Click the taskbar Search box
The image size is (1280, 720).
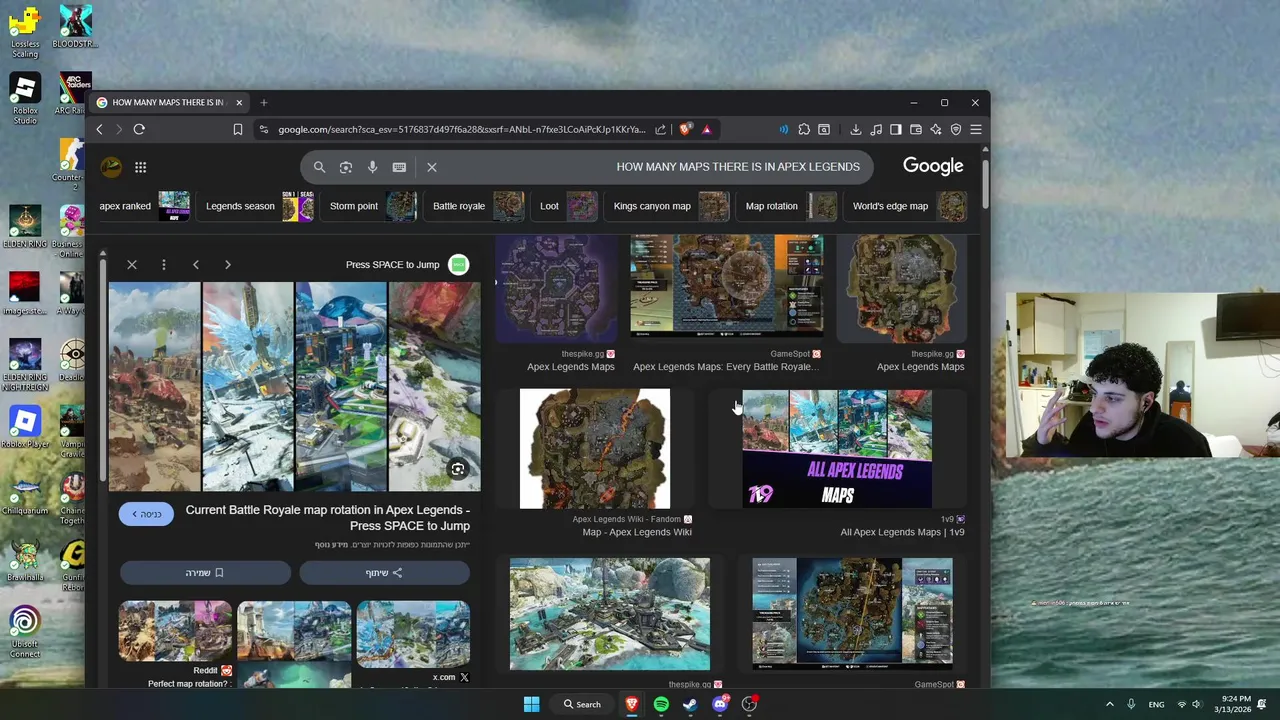[582, 704]
